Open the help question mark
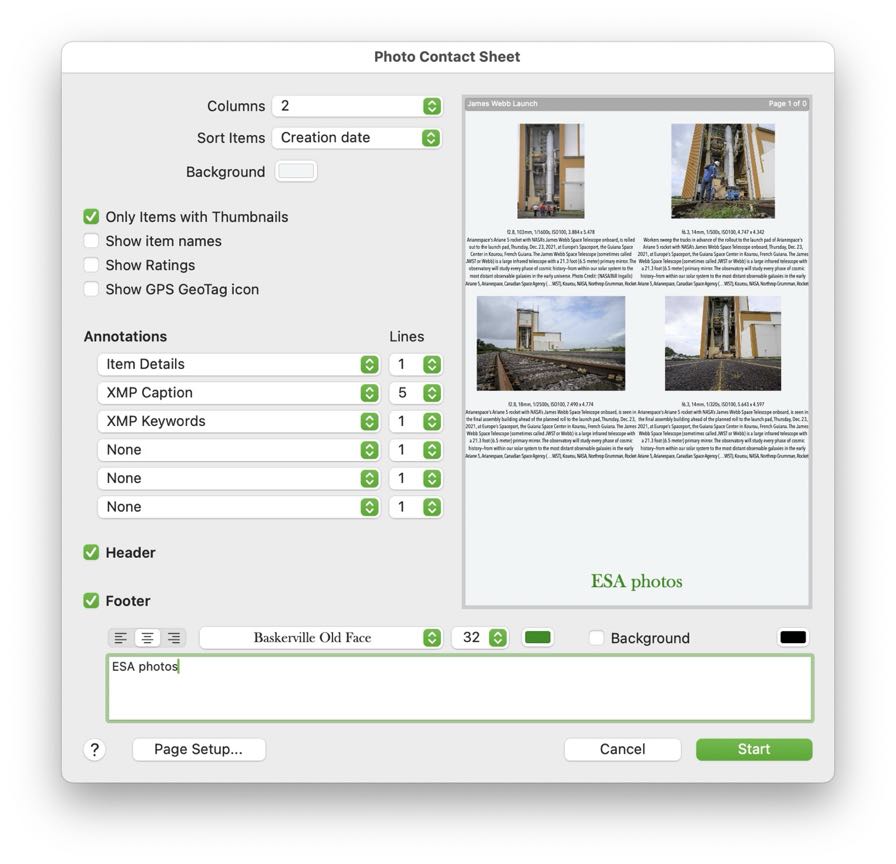 [95, 750]
